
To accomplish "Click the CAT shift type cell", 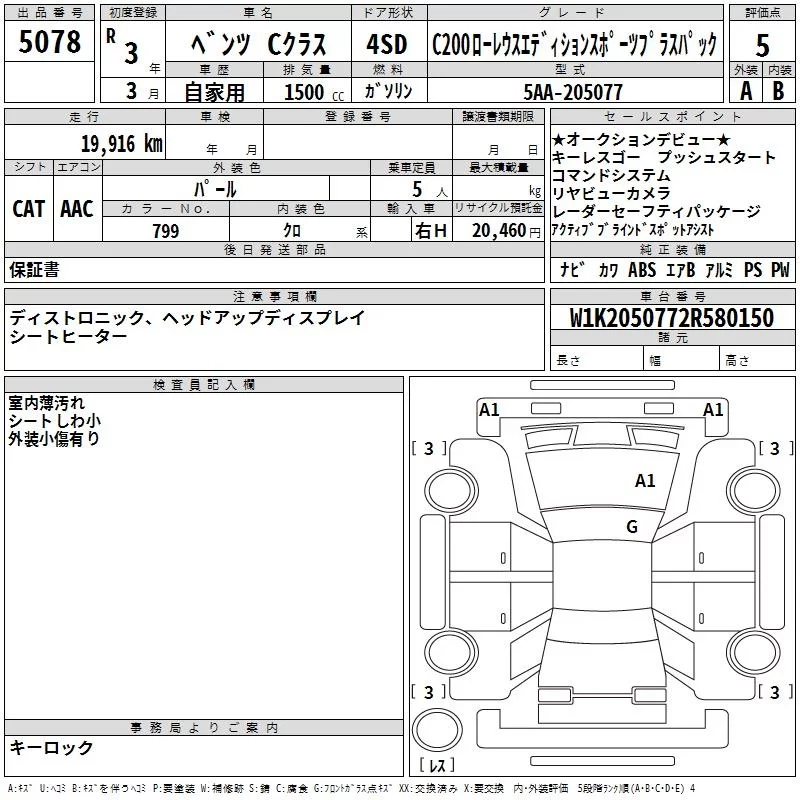I will 28,208.
